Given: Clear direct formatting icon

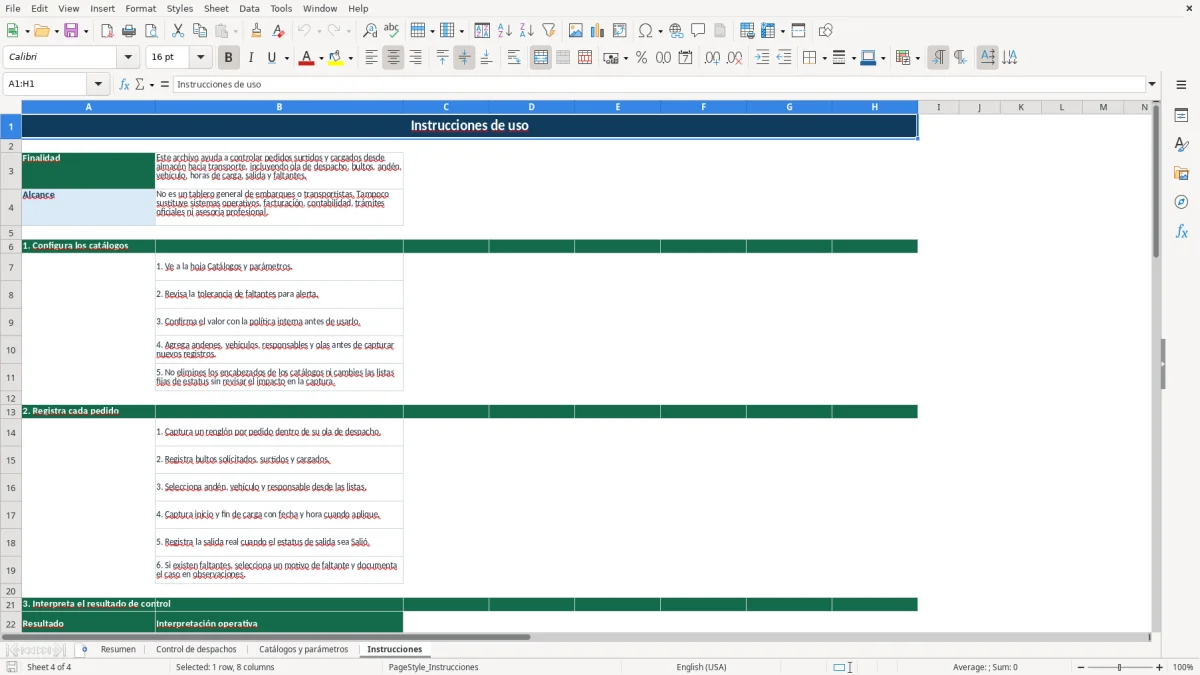Looking at the screenshot, I should [278, 30].
